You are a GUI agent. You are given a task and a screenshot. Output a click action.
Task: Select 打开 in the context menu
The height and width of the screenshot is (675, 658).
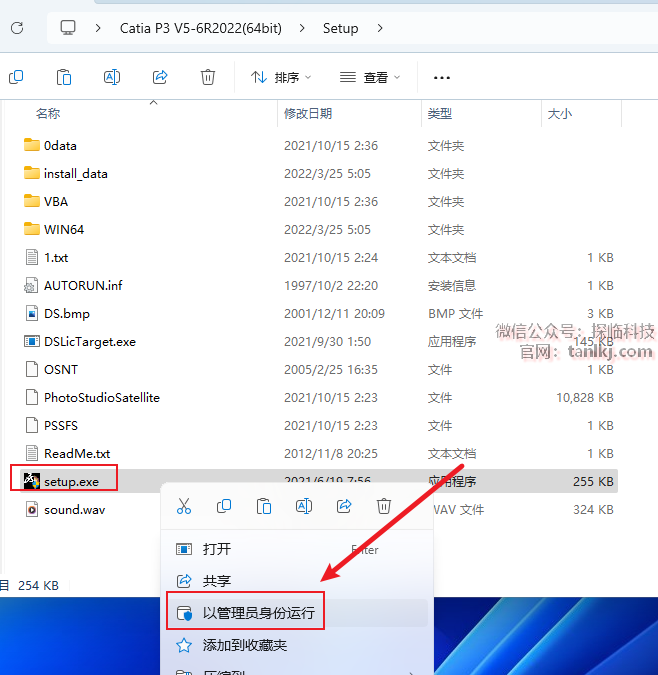[217, 549]
